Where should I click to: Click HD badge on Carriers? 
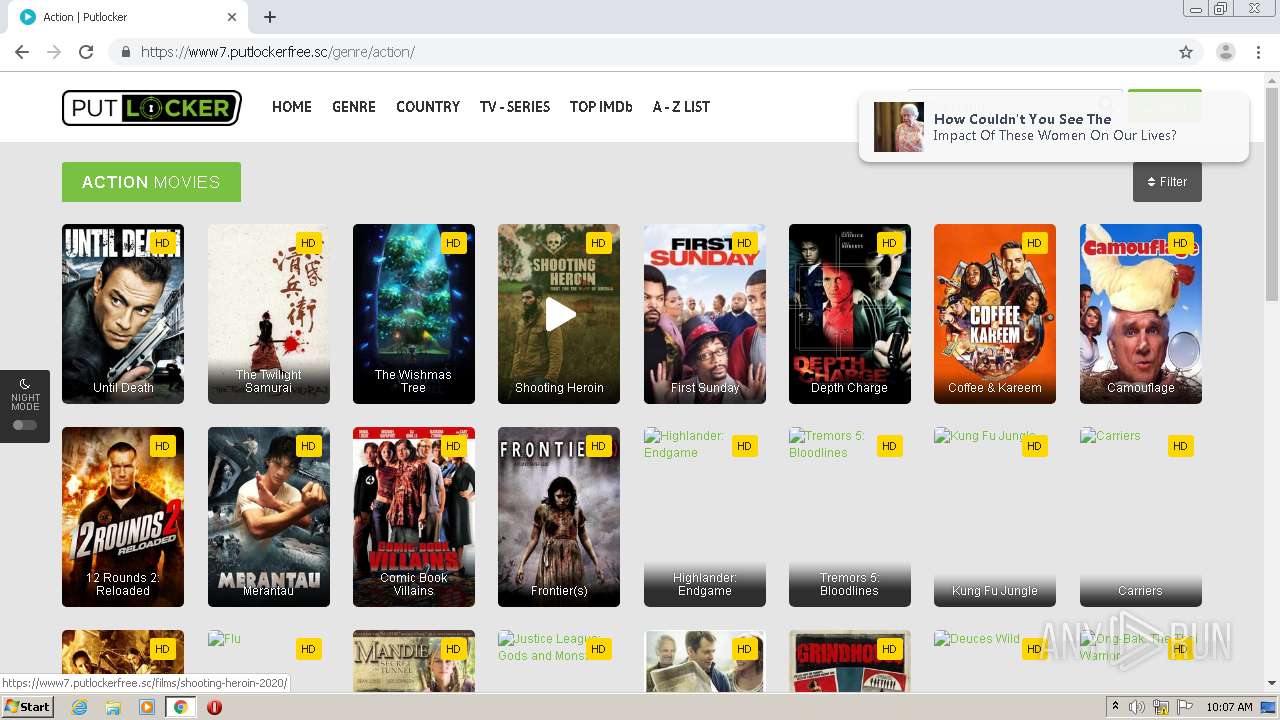1180,446
